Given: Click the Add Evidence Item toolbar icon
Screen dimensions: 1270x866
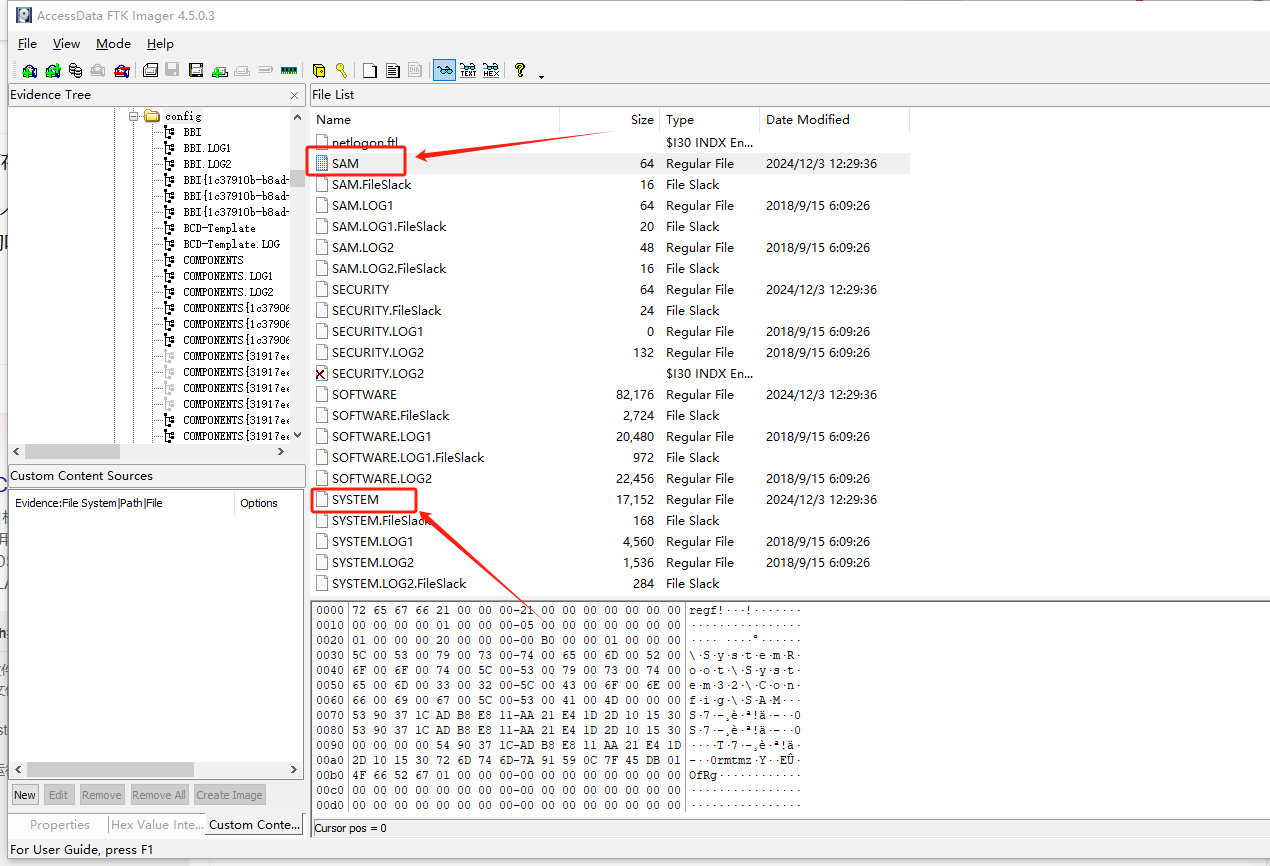Looking at the screenshot, I should [x=29, y=70].
